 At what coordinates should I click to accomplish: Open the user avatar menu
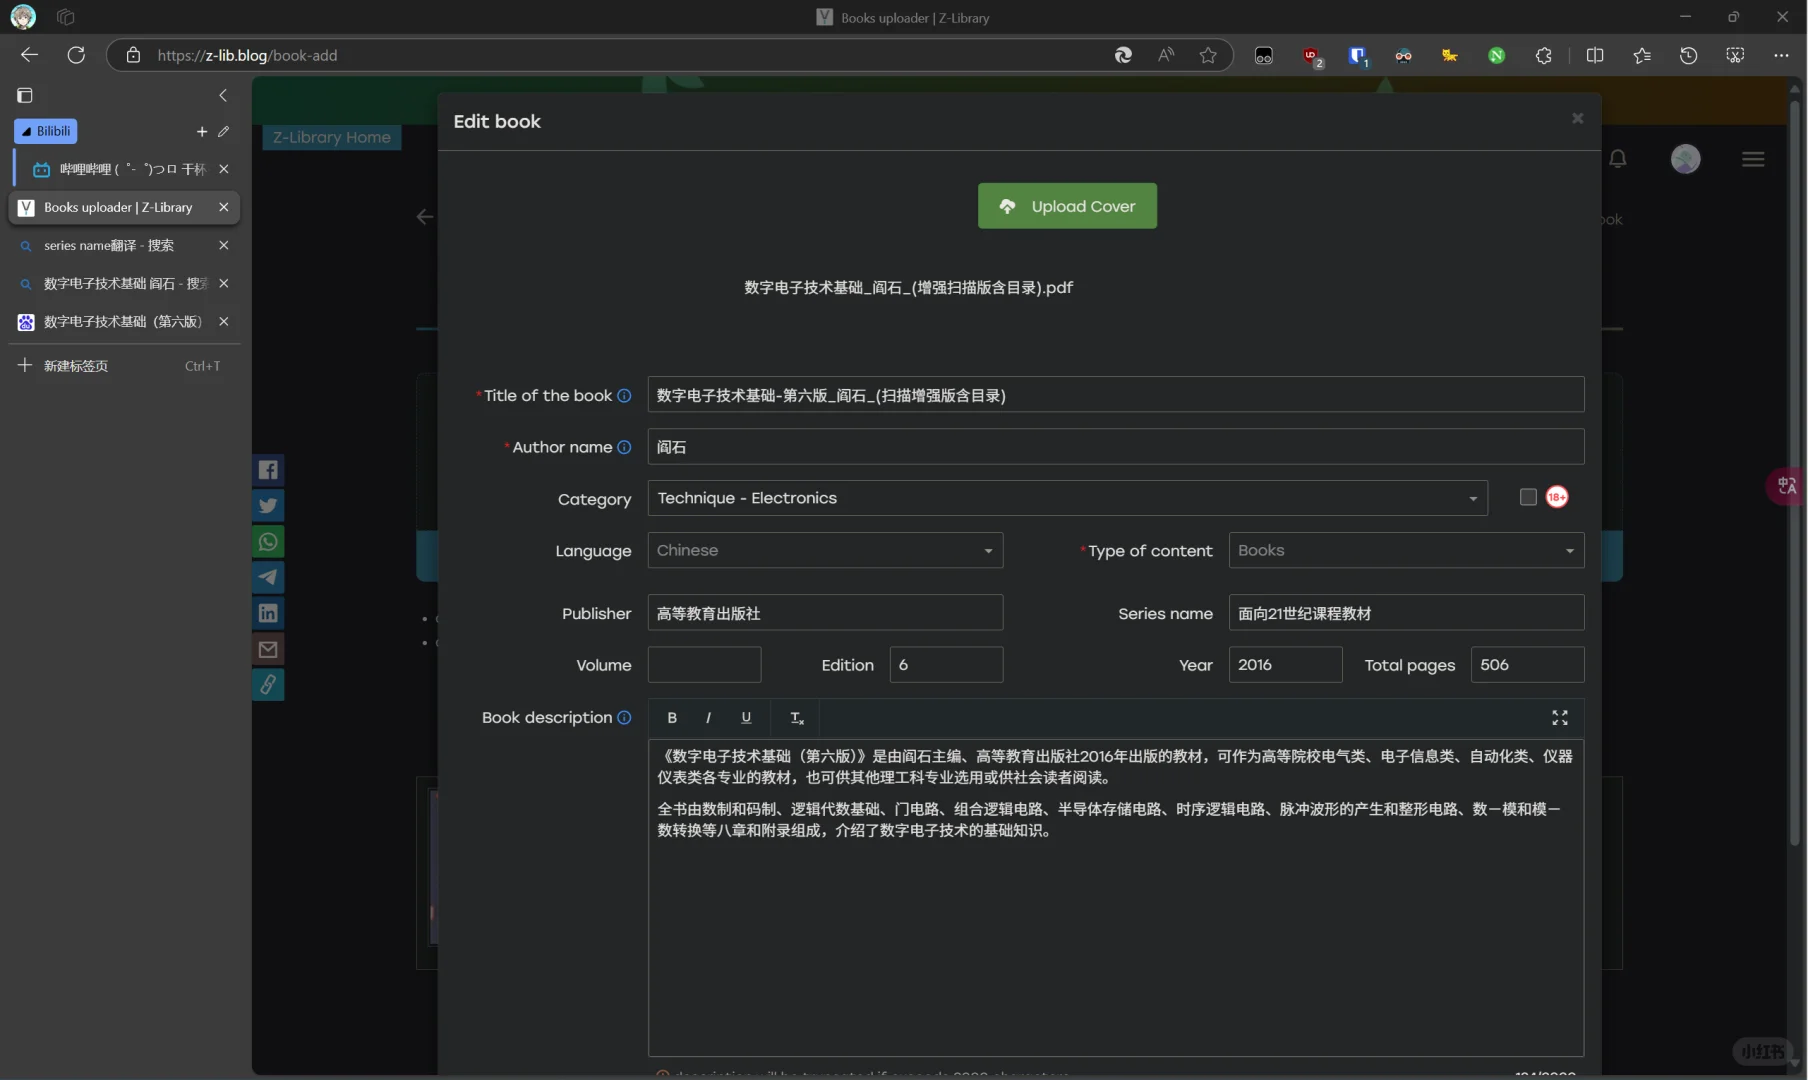point(1685,159)
